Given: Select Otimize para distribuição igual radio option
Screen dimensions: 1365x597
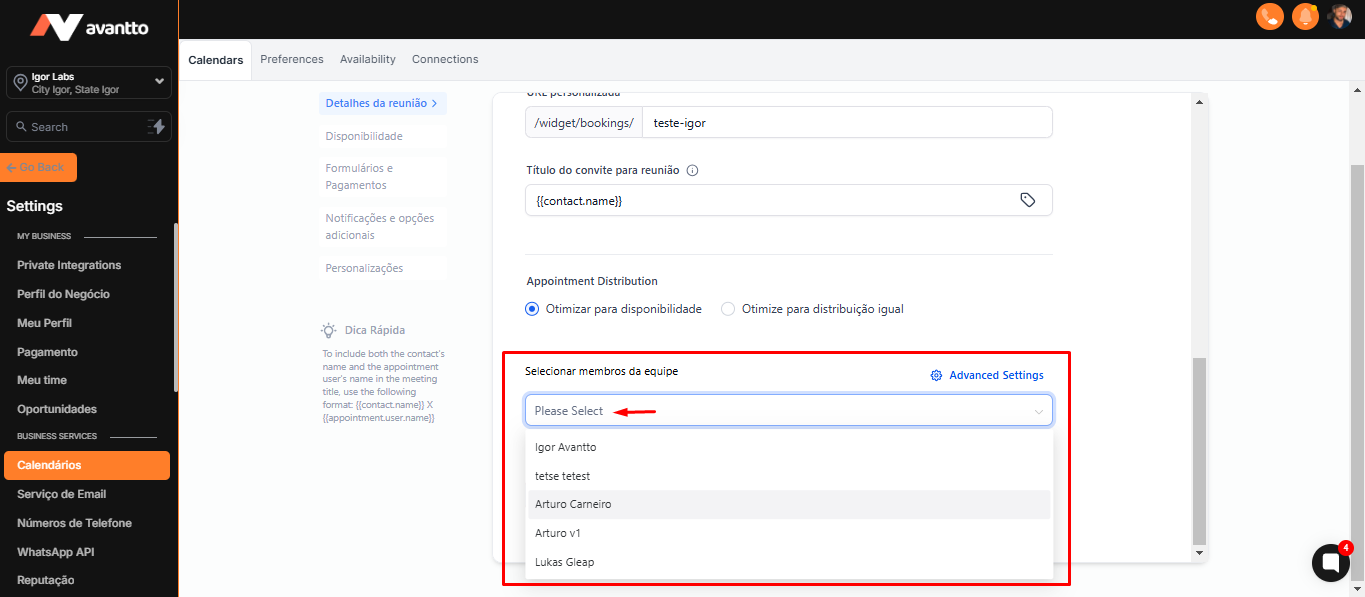Looking at the screenshot, I should pyautogui.click(x=728, y=309).
